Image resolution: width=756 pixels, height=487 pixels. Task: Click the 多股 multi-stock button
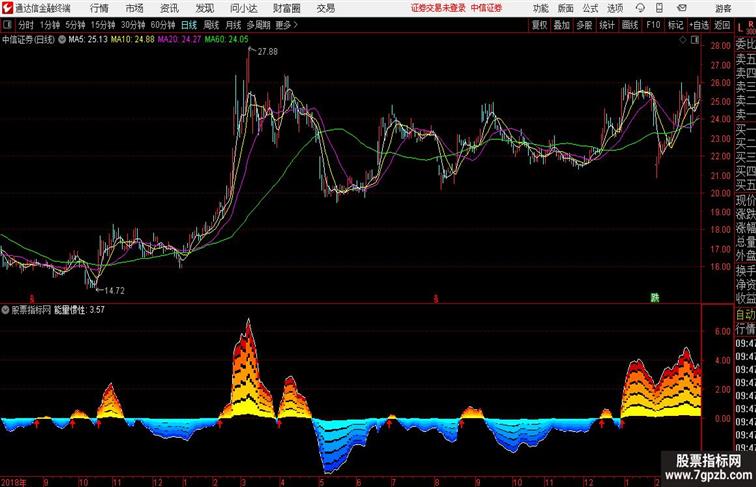584,25
